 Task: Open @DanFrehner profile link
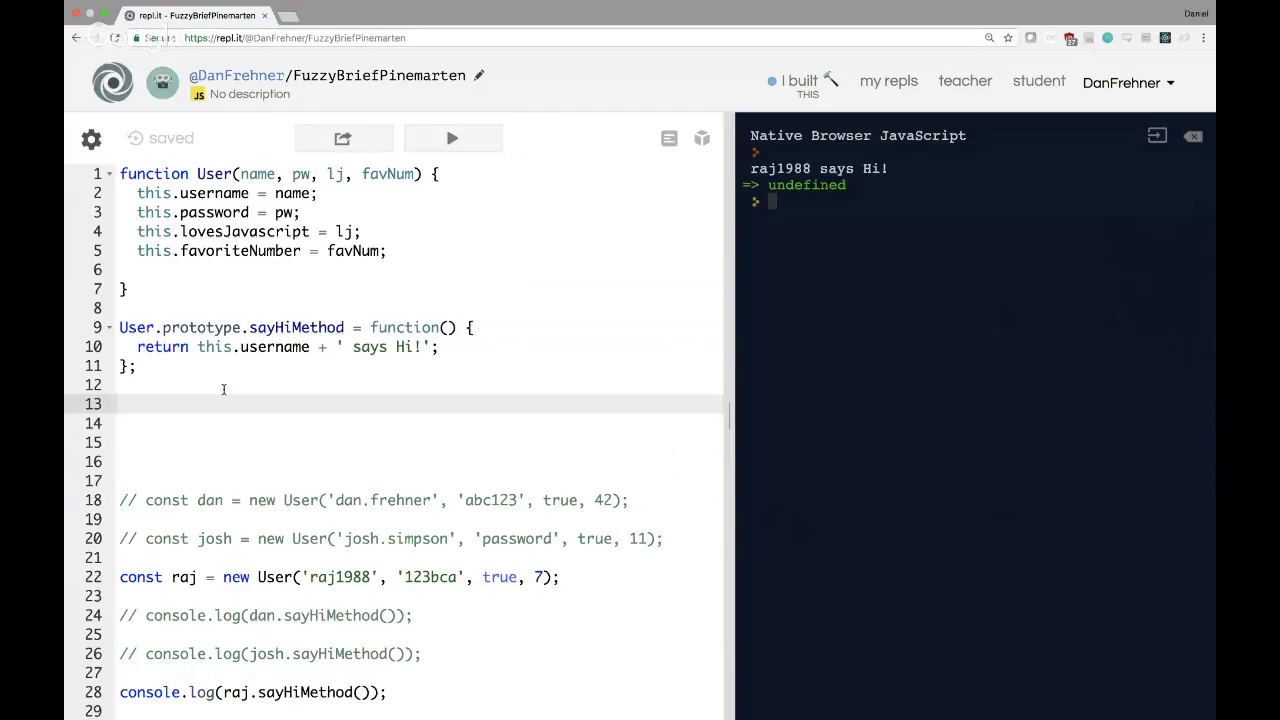pos(236,75)
